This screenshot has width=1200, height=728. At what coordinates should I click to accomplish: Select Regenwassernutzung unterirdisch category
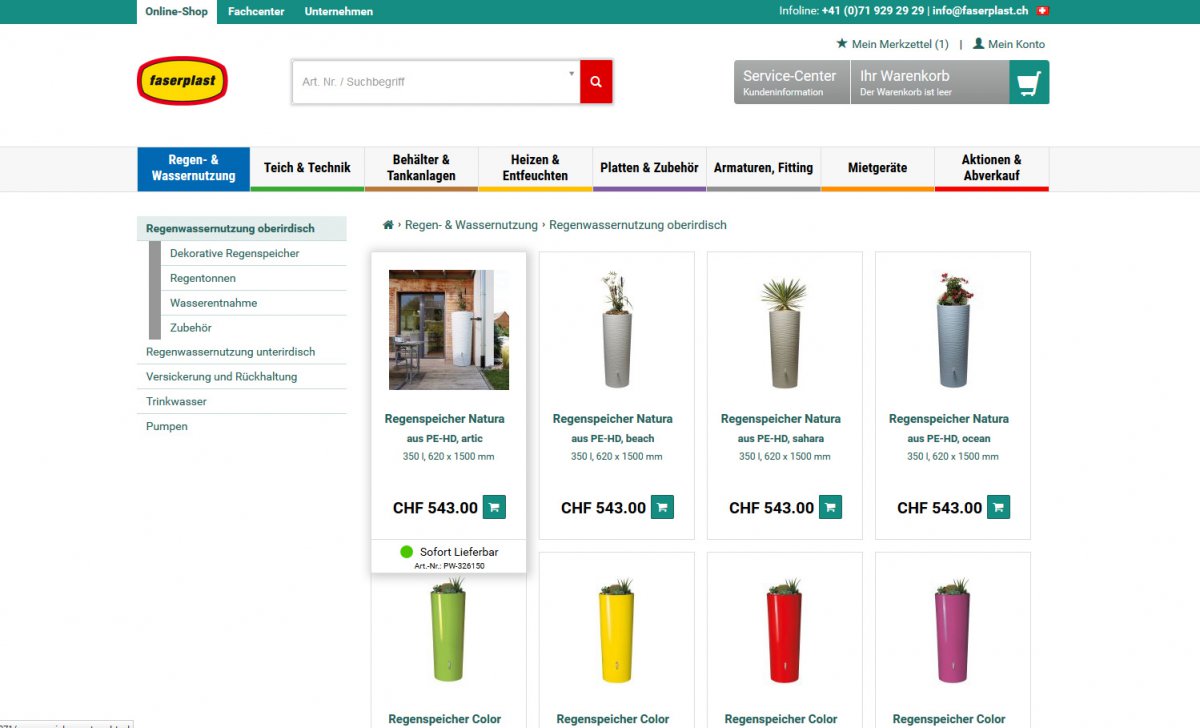[230, 352]
